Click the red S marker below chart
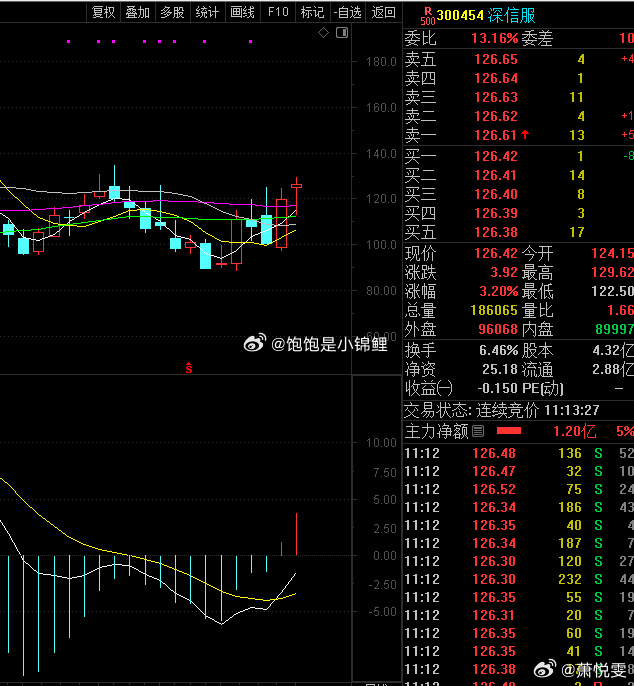This screenshot has height=686, width=634. [189, 368]
